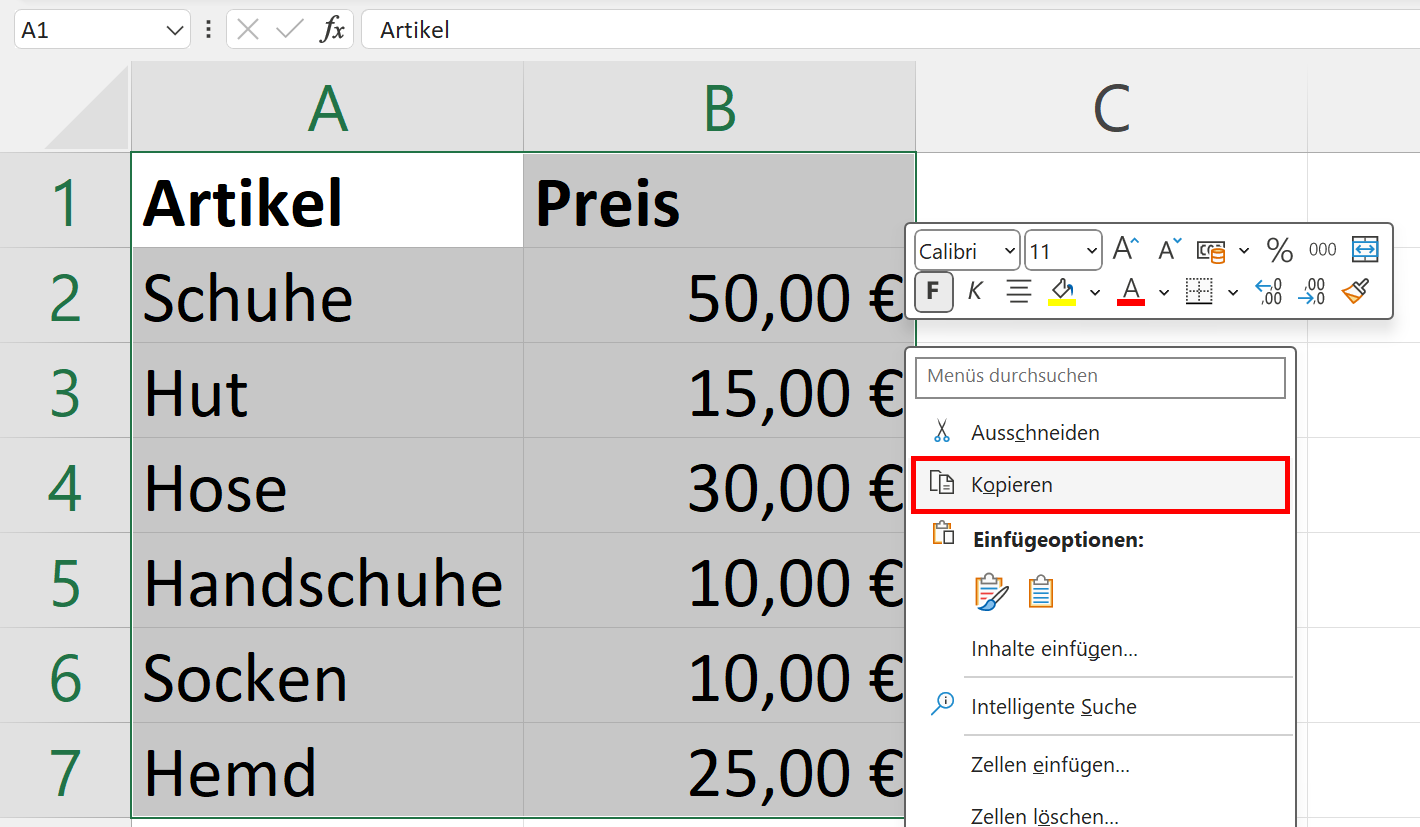The image size is (1420, 827).
Task: Apply yellow fill color bucket
Action: [x=1061, y=292]
